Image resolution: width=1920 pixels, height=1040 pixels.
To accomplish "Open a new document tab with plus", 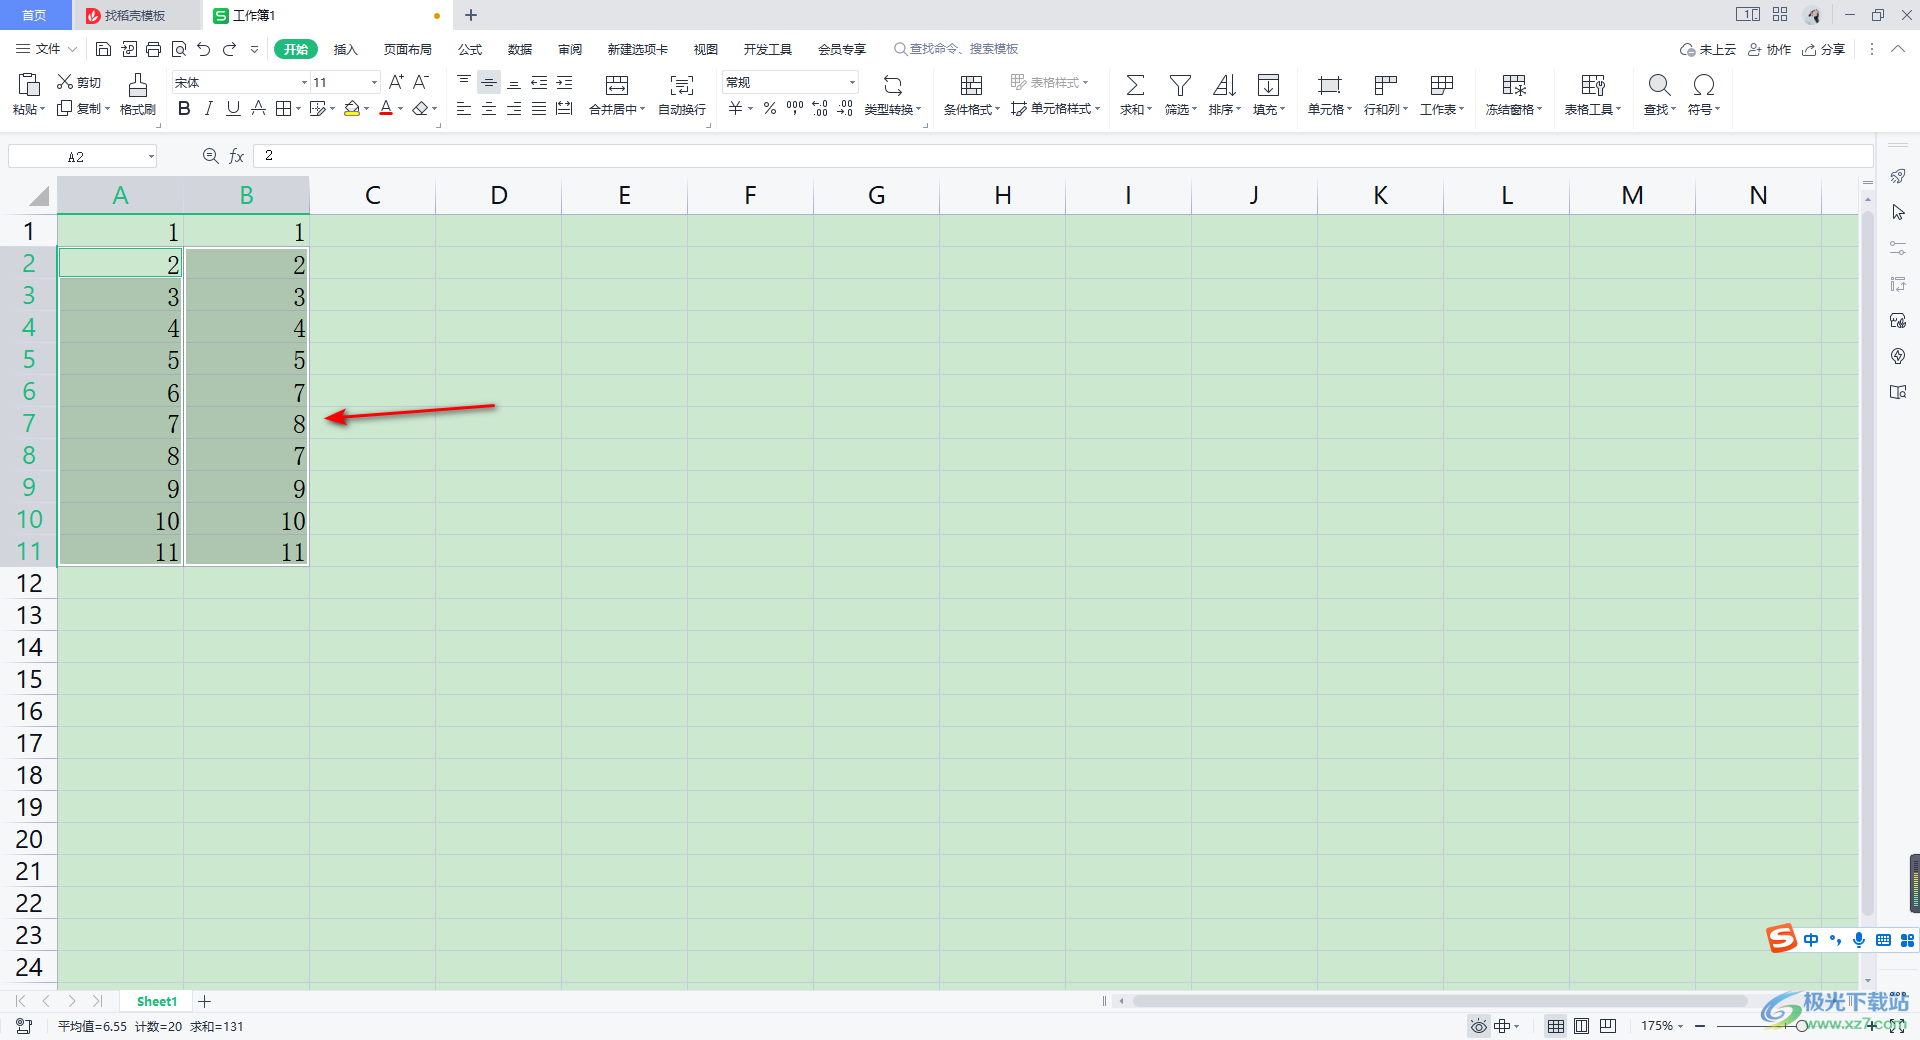I will [471, 15].
